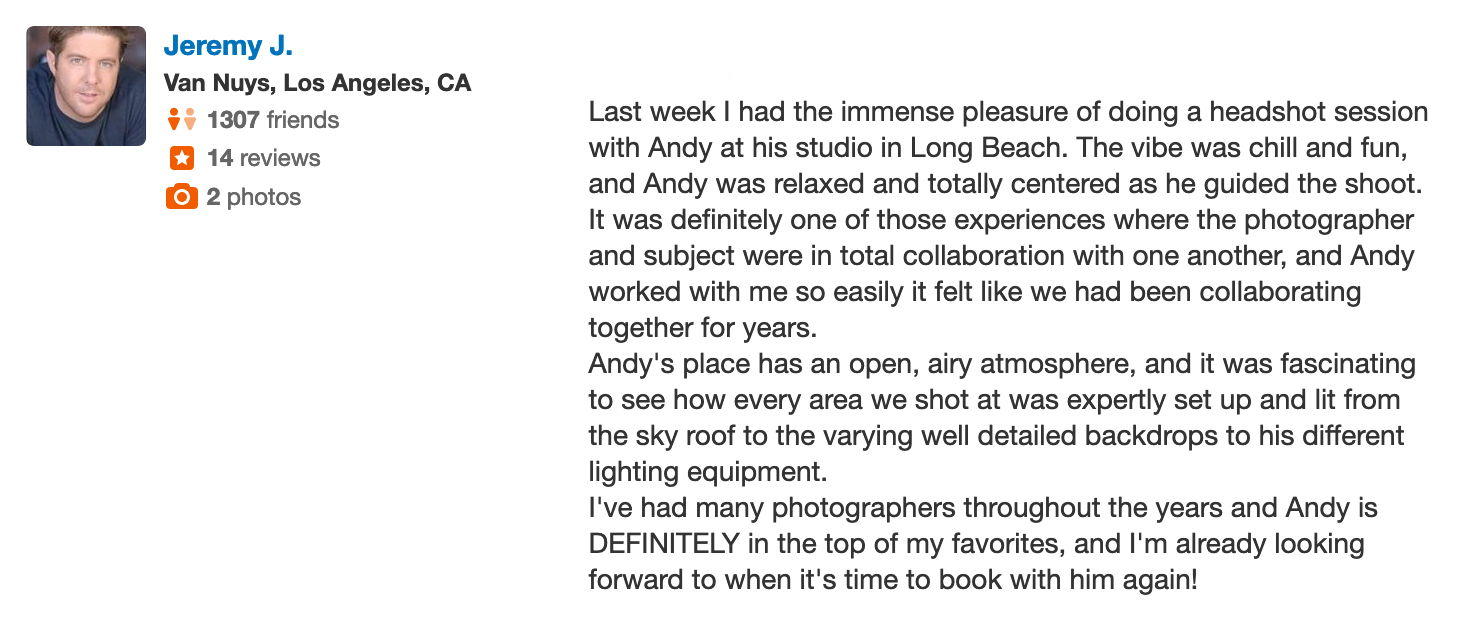1470x638 pixels.
Task: Click the Van Nuys, Los Angeles location
Action: 317,83
